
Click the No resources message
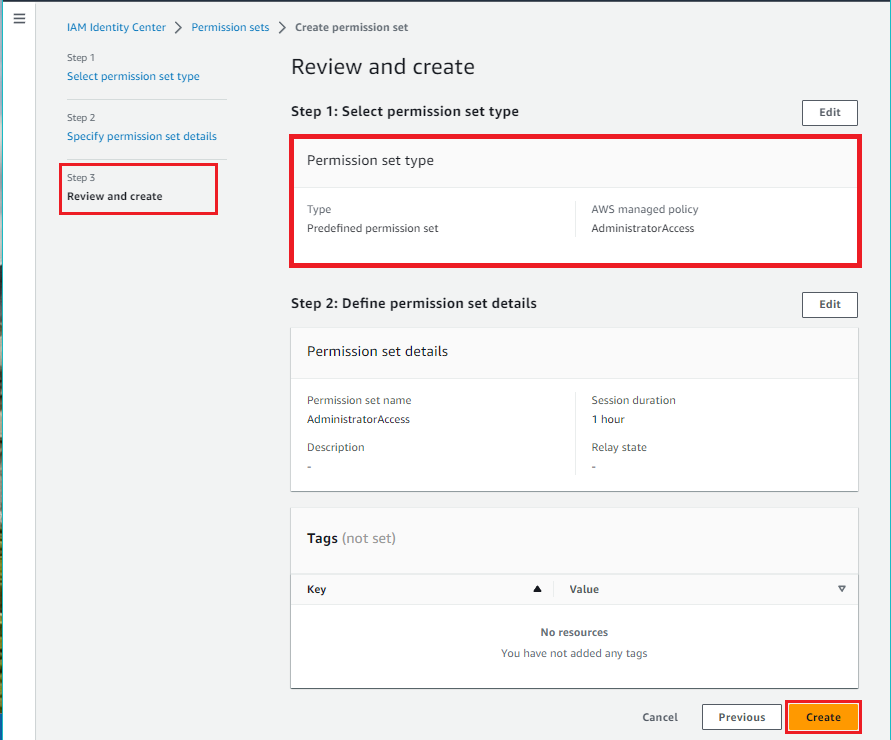tap(574, 633)
